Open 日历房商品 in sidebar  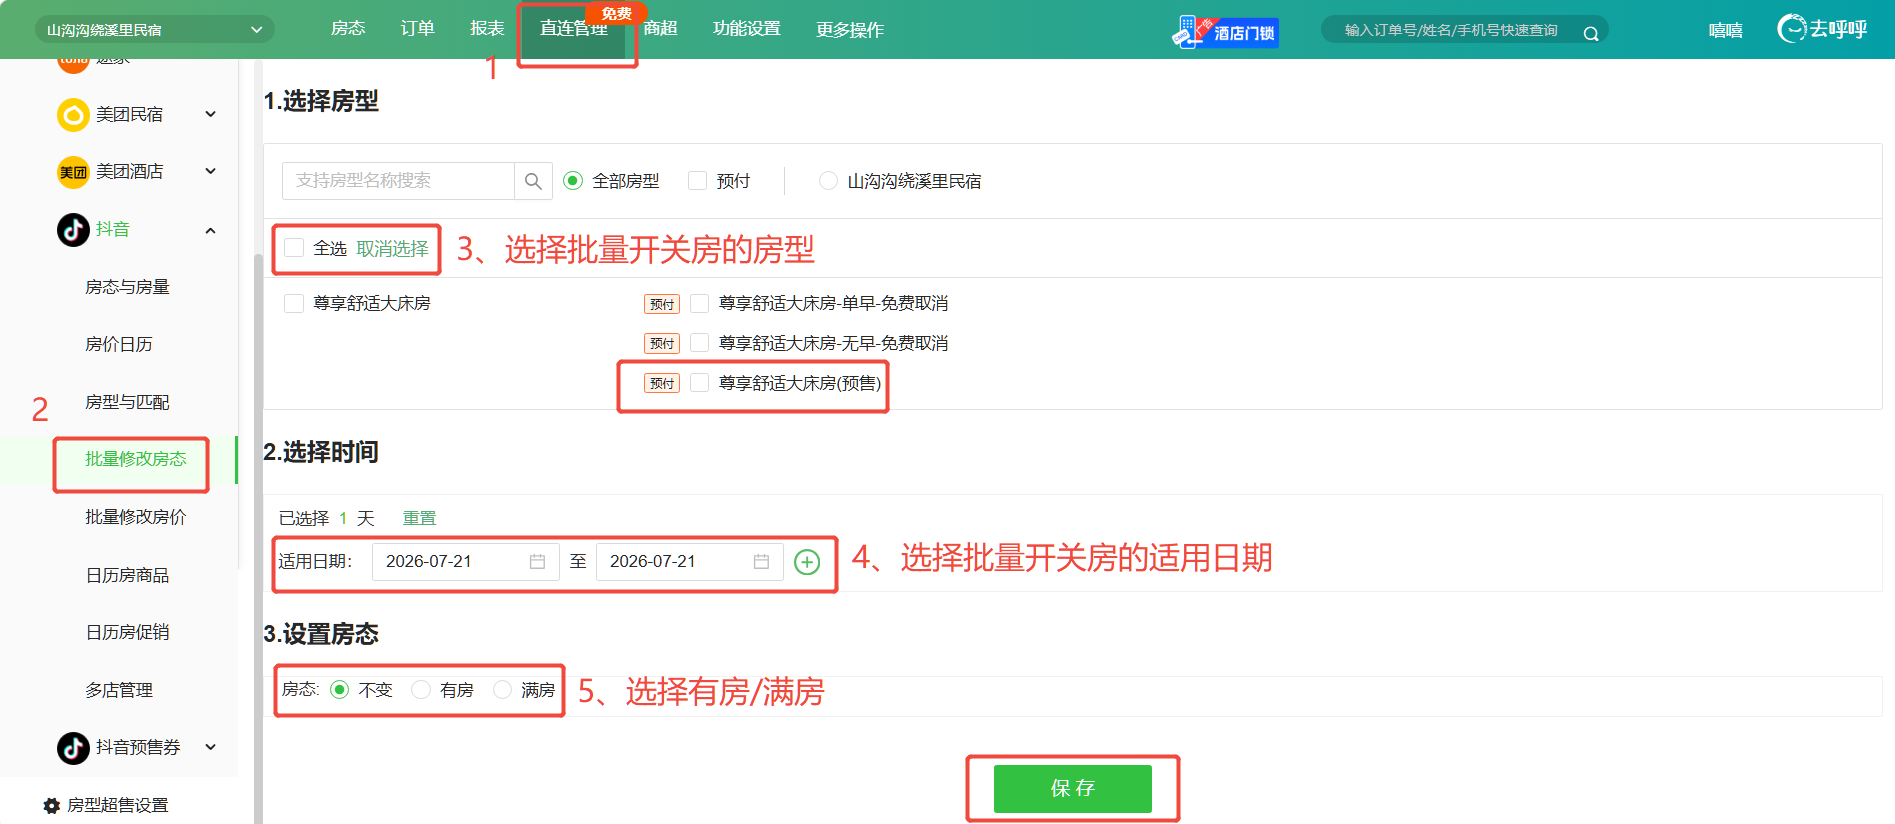tap(127, 575)
